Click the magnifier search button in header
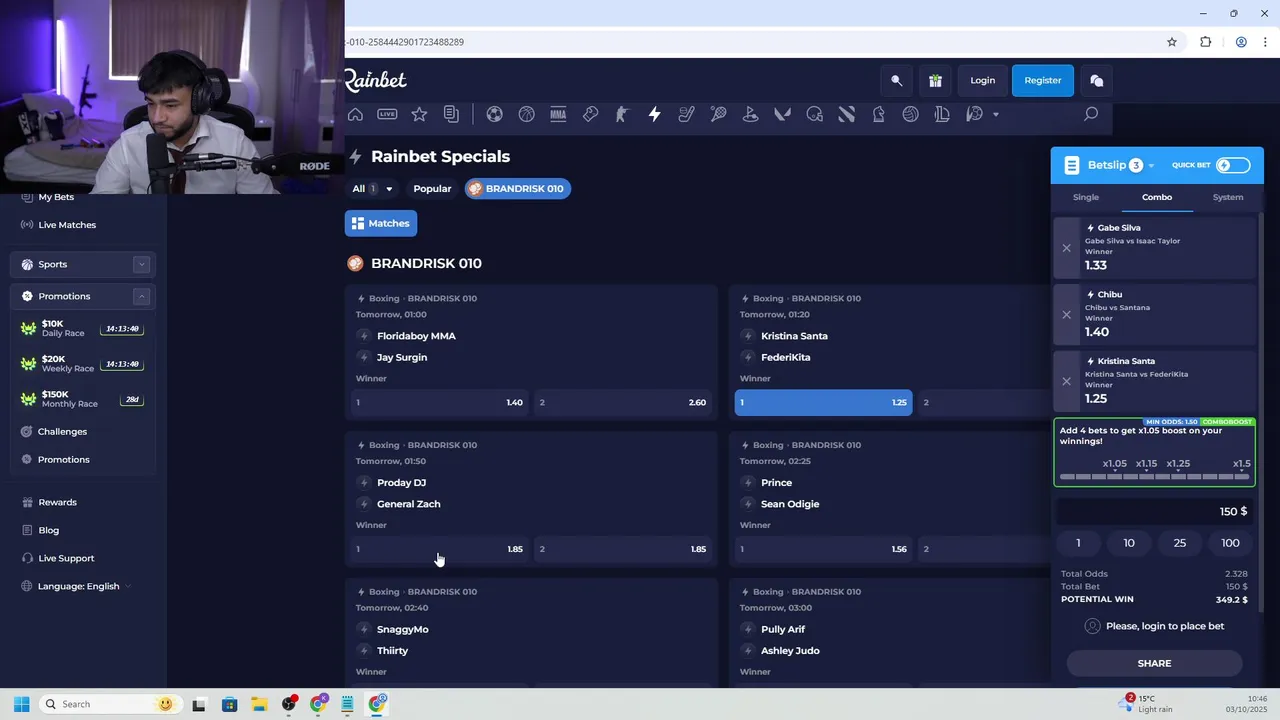The height and width of the screenshot is (720, 1280). 896,80
